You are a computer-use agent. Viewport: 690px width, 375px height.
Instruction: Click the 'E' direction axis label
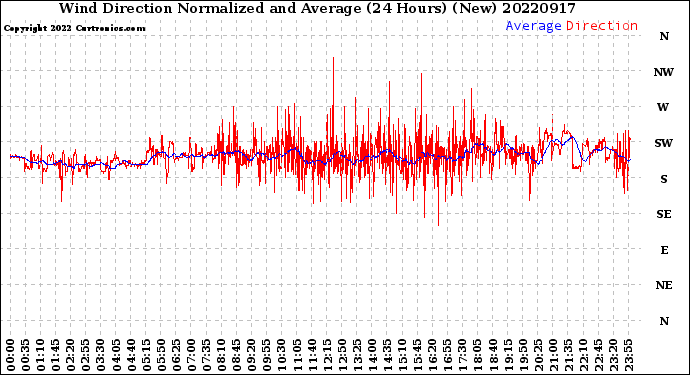(664, 250)
